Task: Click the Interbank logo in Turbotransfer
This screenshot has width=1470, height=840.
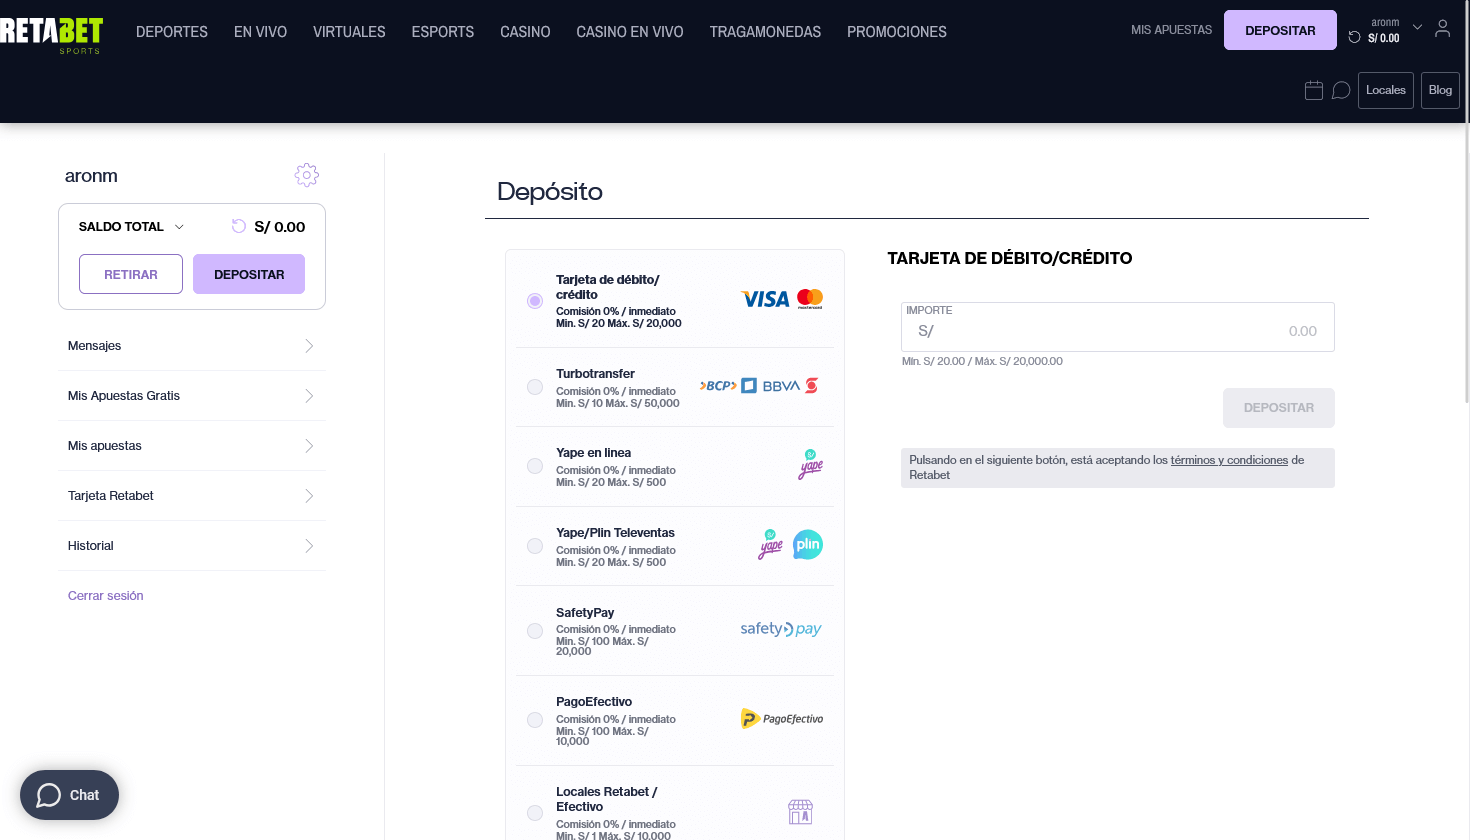Action: [x=749, y=386]
